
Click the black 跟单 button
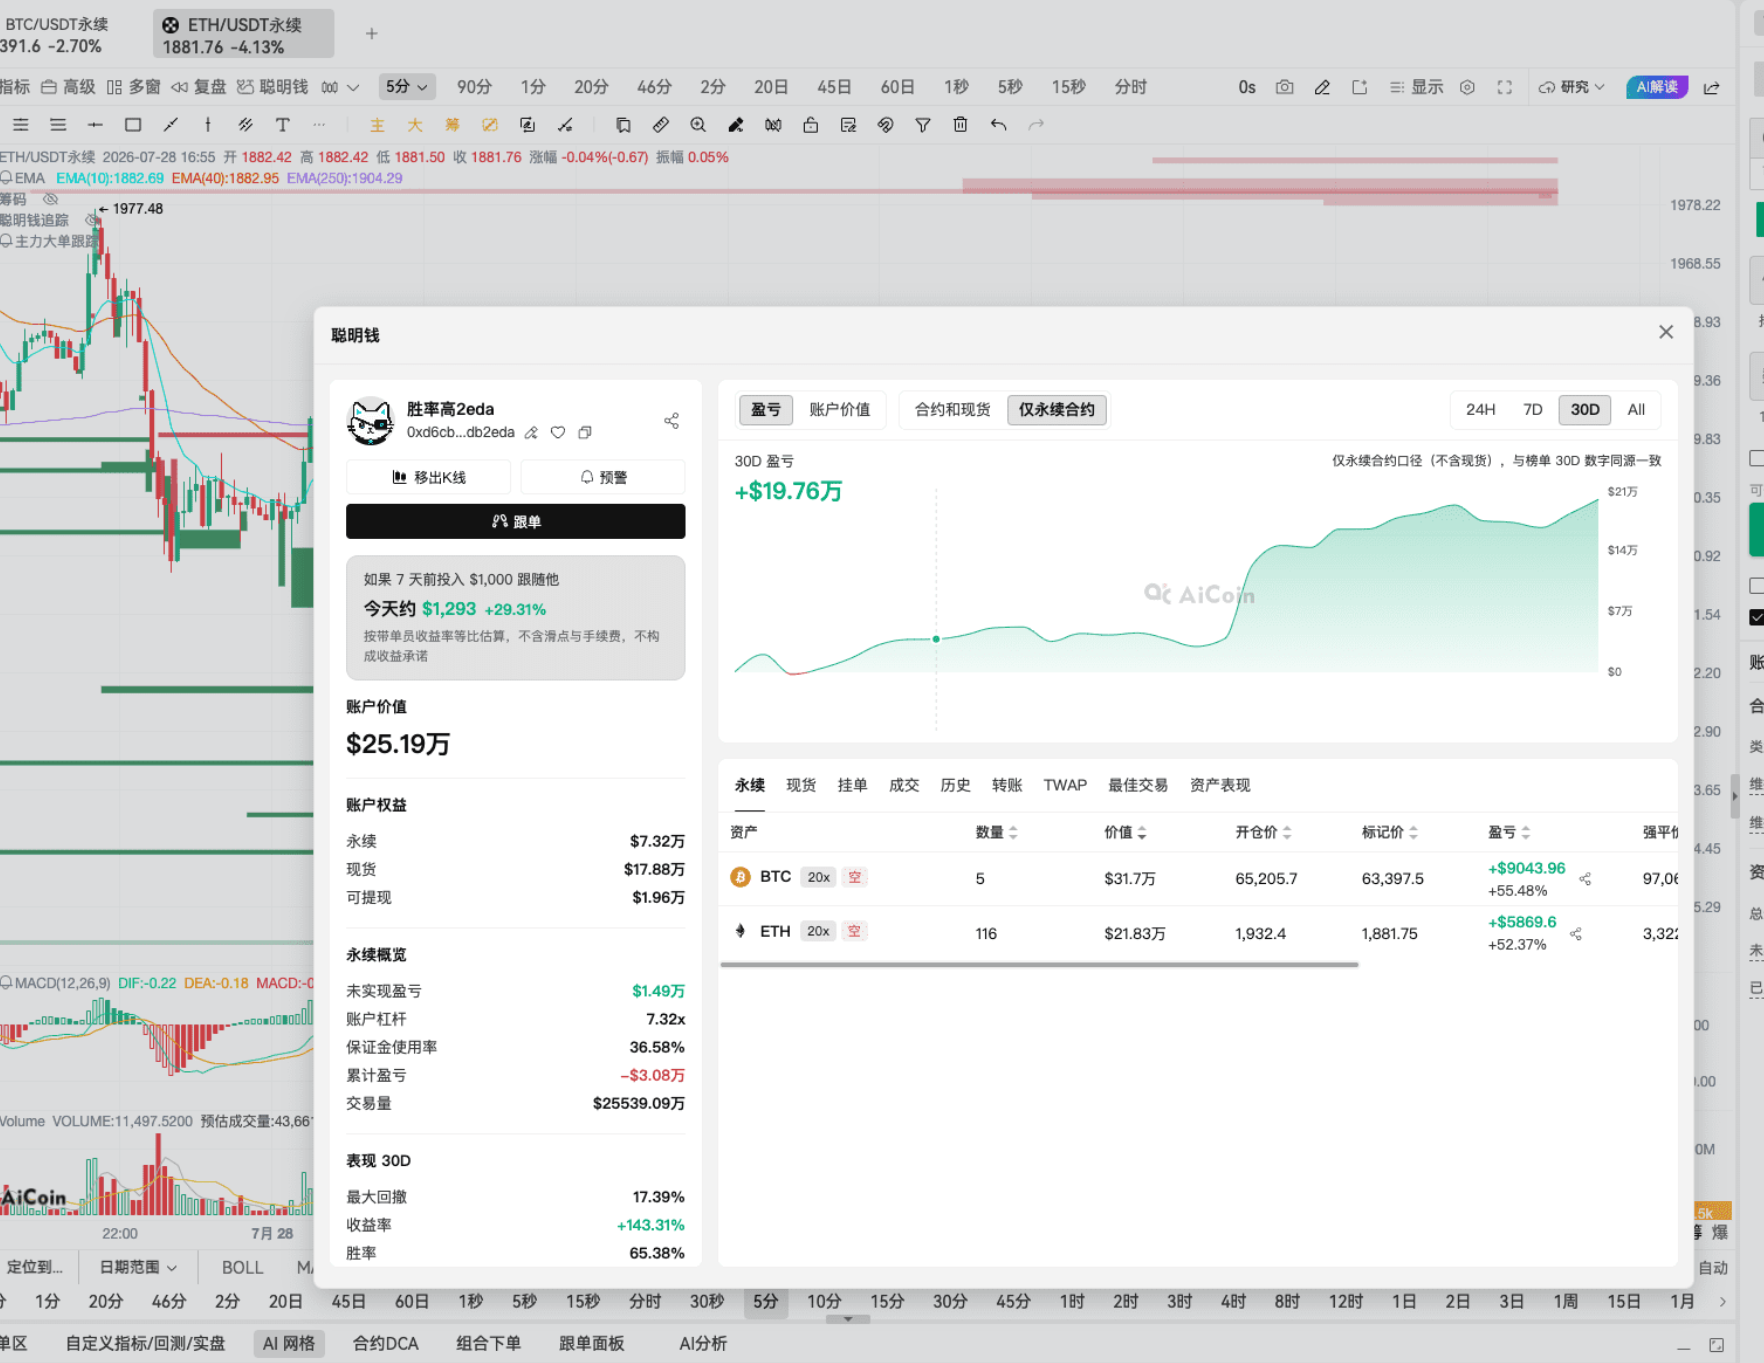(x=515, y=521)
